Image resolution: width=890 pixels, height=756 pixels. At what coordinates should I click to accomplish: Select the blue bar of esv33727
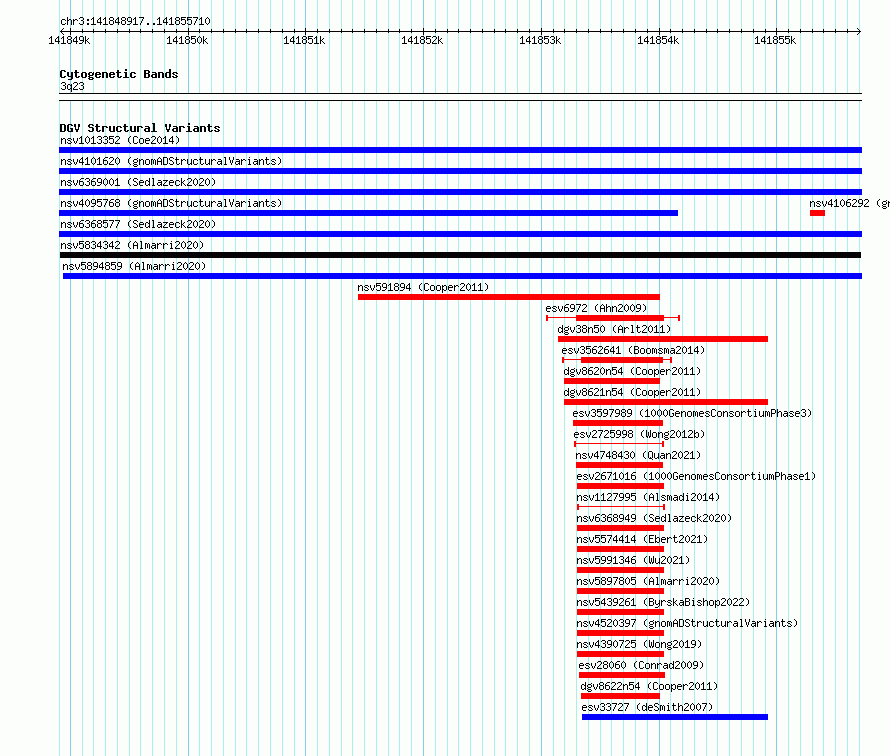coord(675,717)
